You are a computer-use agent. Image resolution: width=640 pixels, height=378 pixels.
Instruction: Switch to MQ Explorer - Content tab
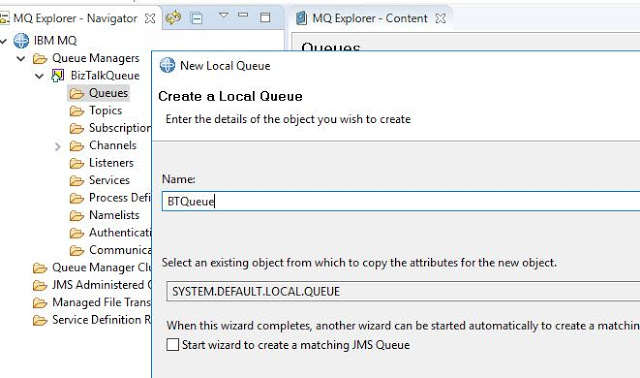click(370, 18)
